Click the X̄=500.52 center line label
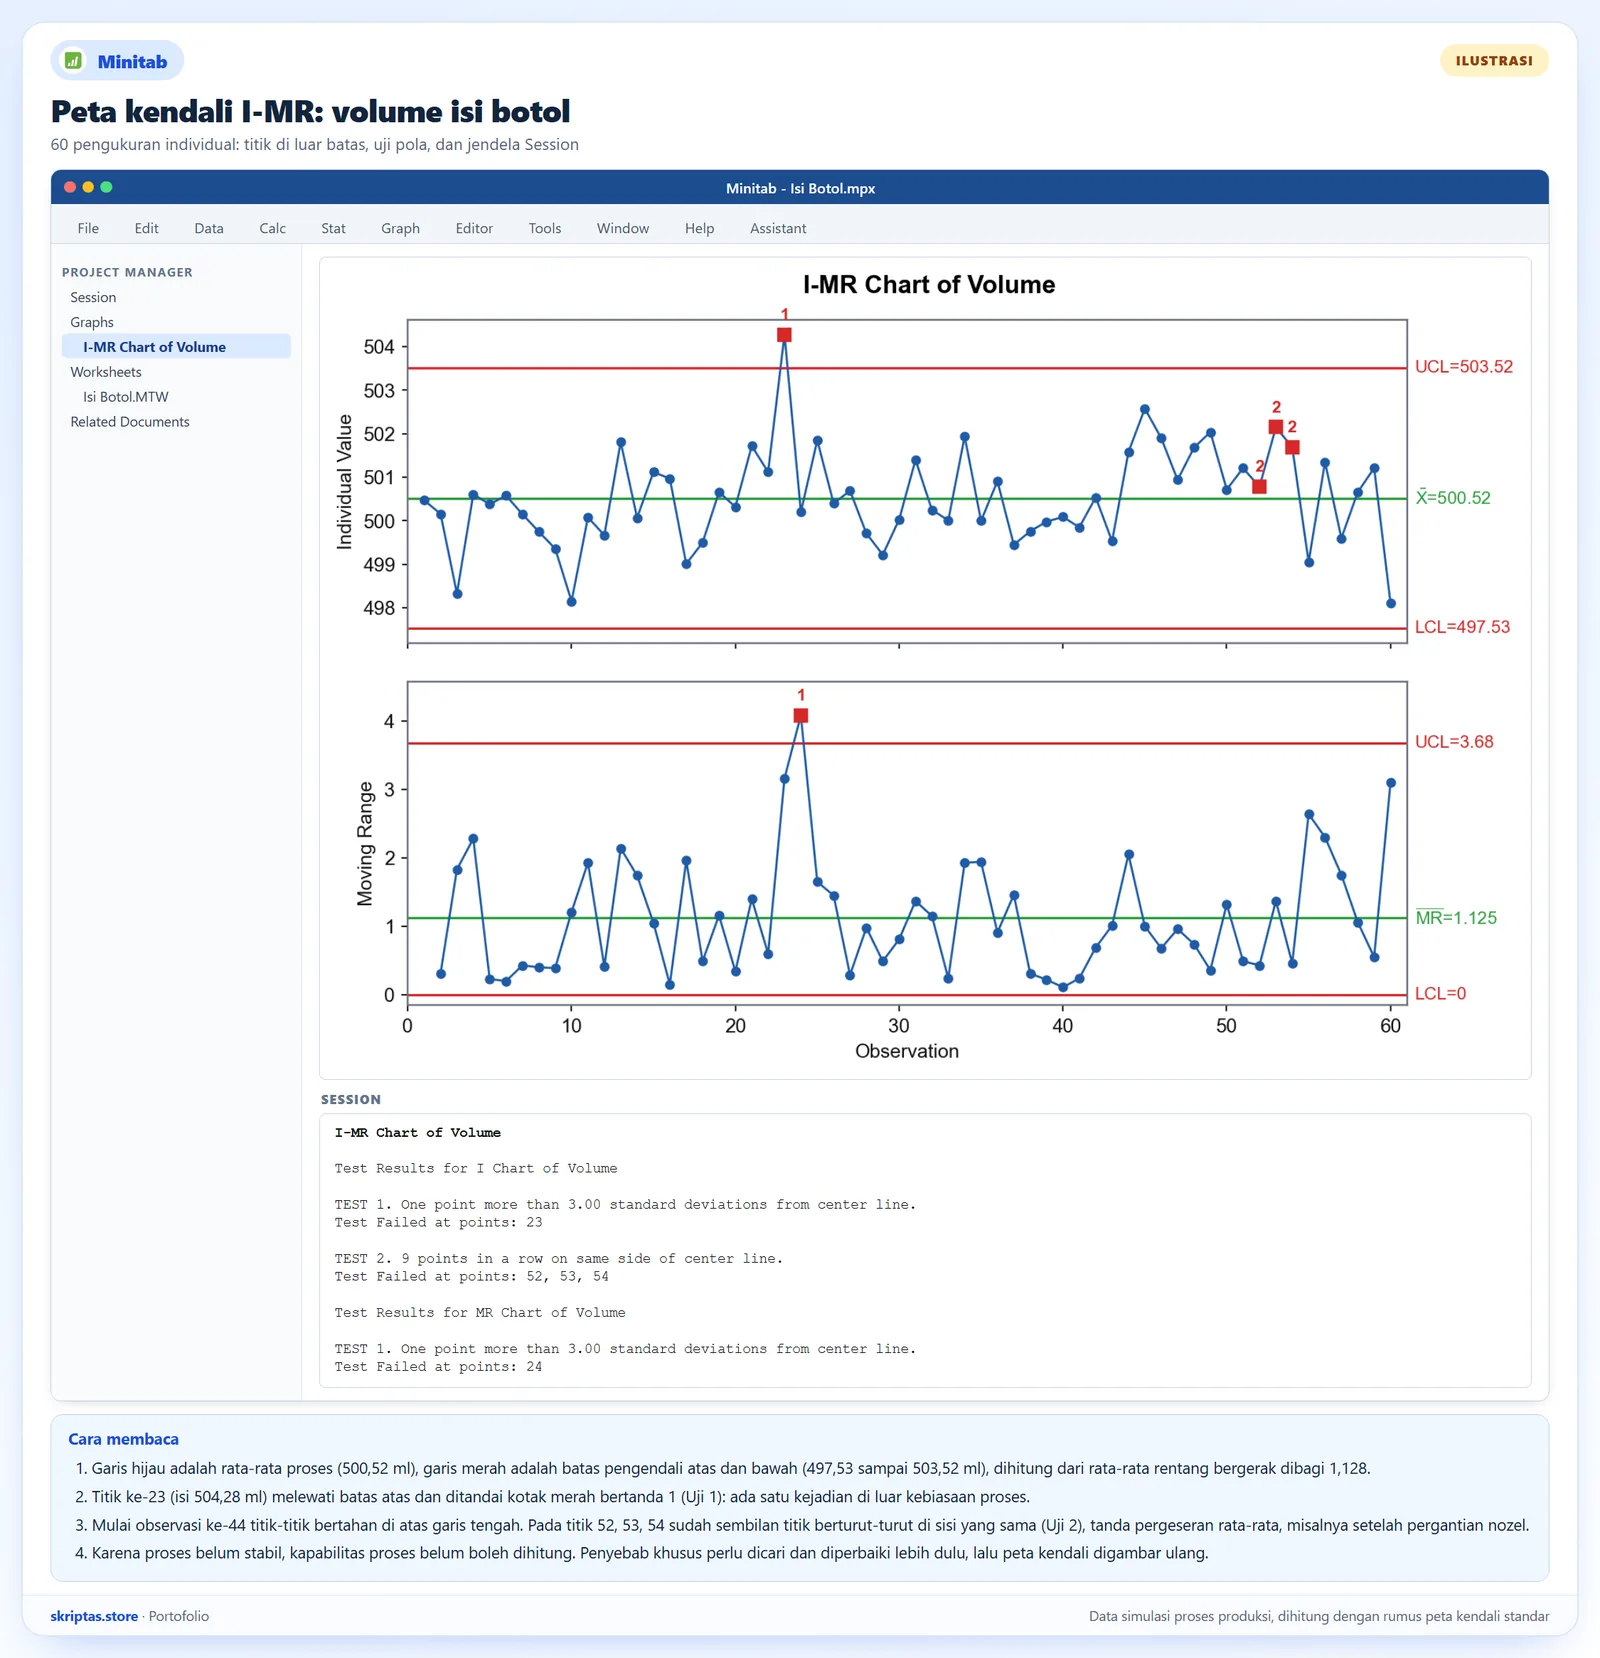Screen dimensions: 1600x1658 1453,498
